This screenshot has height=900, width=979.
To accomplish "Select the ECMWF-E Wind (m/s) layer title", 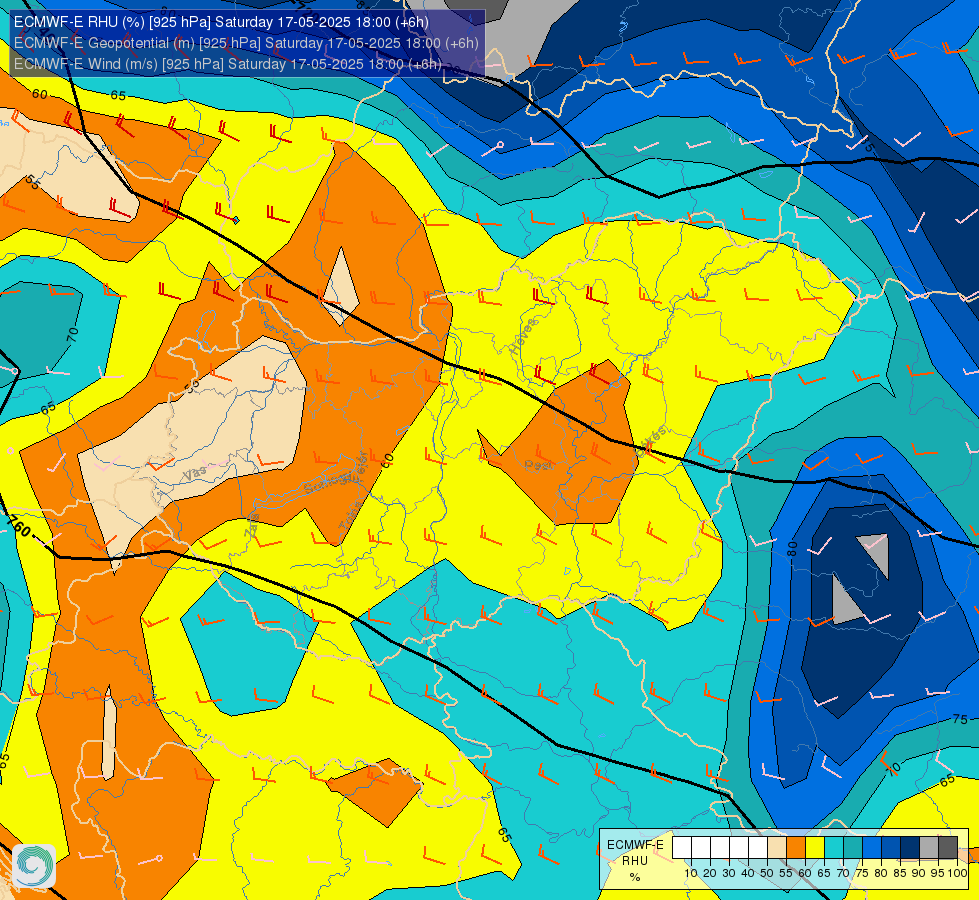I will (227, 64).
